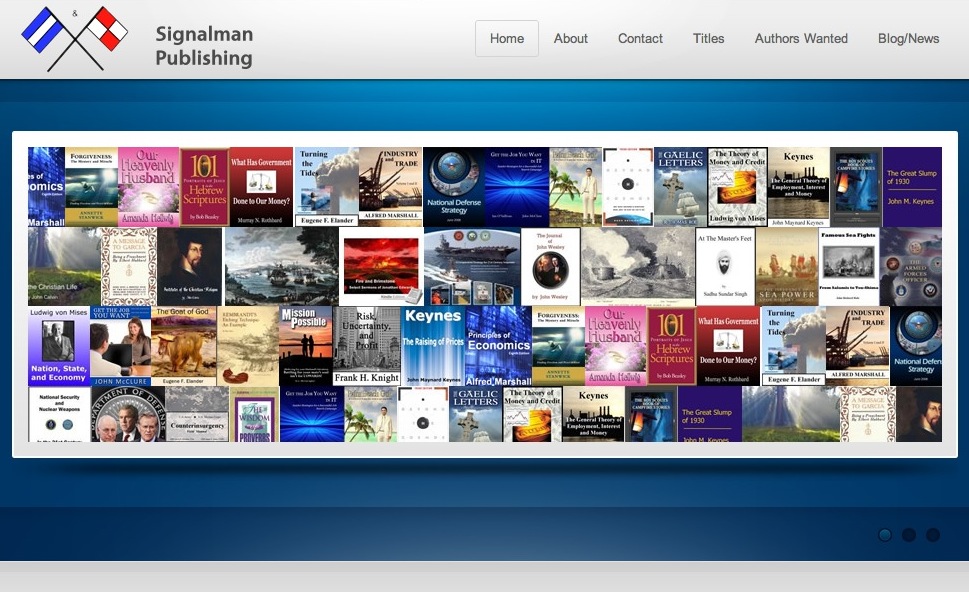
Task: Open the Fire and Brimstone cover
Action: click(x=381, y=266)
